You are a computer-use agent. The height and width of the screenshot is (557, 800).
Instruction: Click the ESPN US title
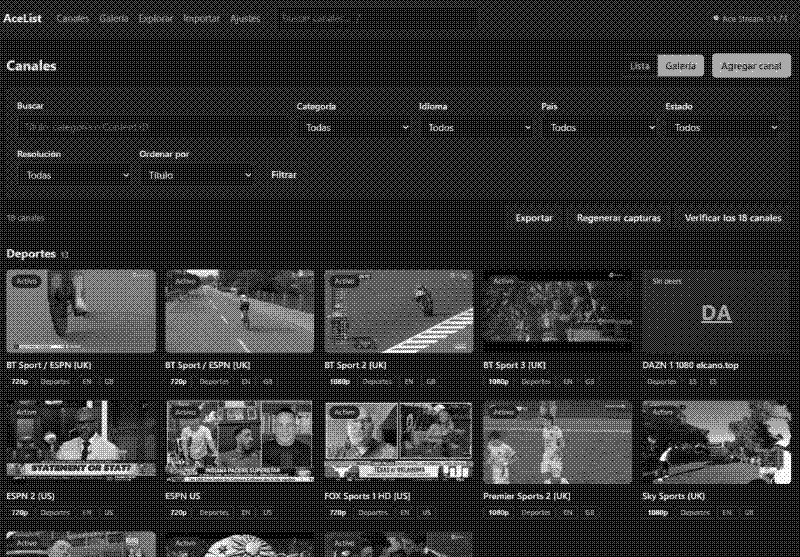point(183,496)
